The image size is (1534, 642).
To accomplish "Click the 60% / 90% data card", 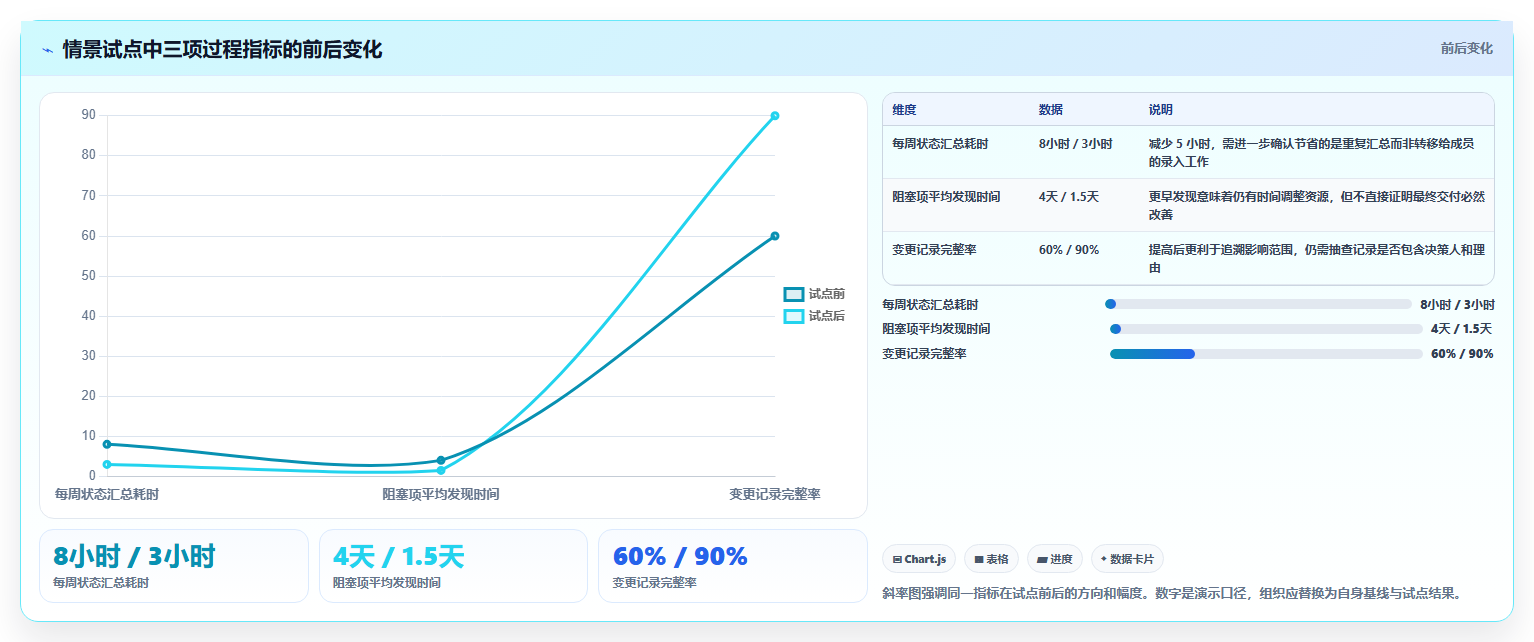I will pos(733,566).
